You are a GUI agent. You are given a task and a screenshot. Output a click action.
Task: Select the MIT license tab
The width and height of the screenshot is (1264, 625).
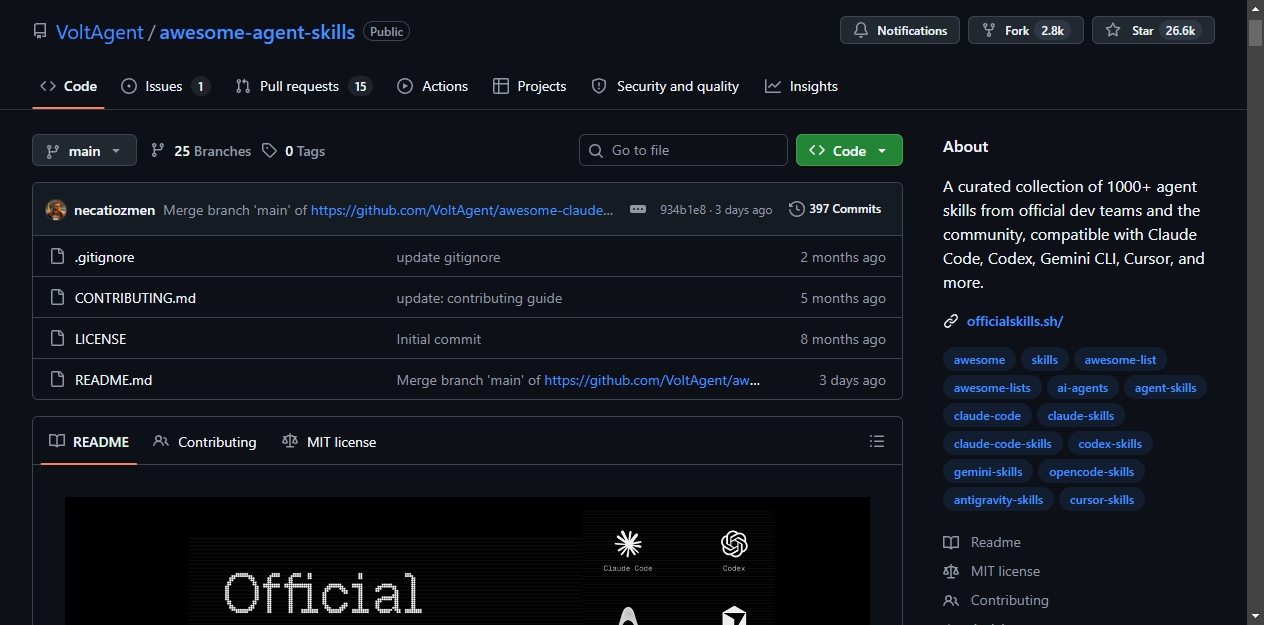click(x=329, y=441)
